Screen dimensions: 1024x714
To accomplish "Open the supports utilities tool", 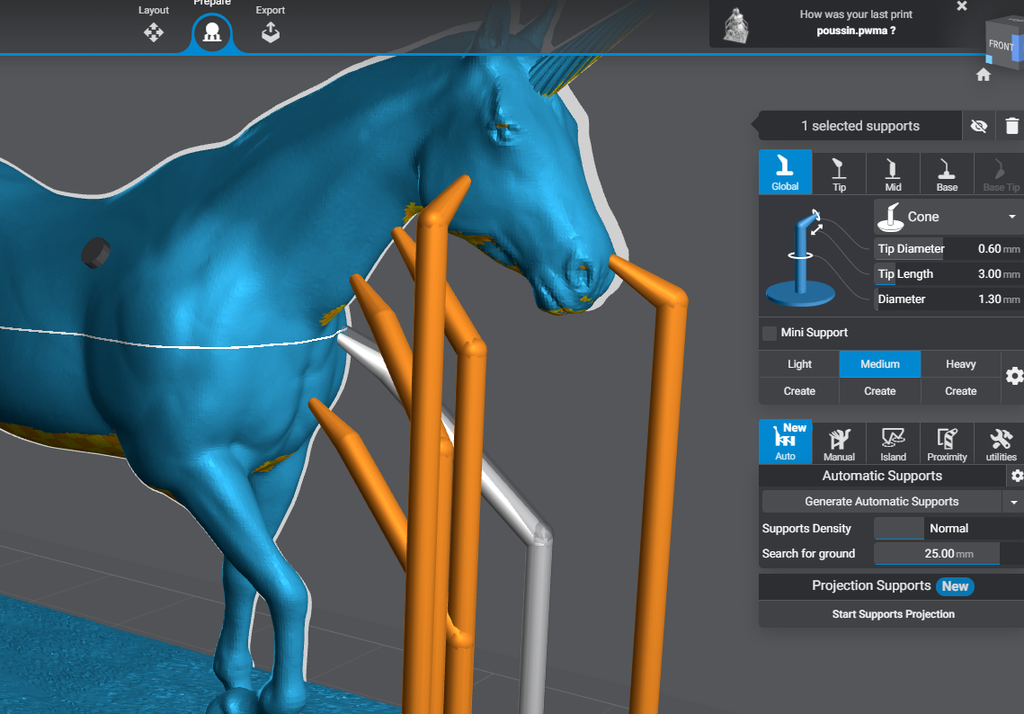I will tap(1000, 443).
